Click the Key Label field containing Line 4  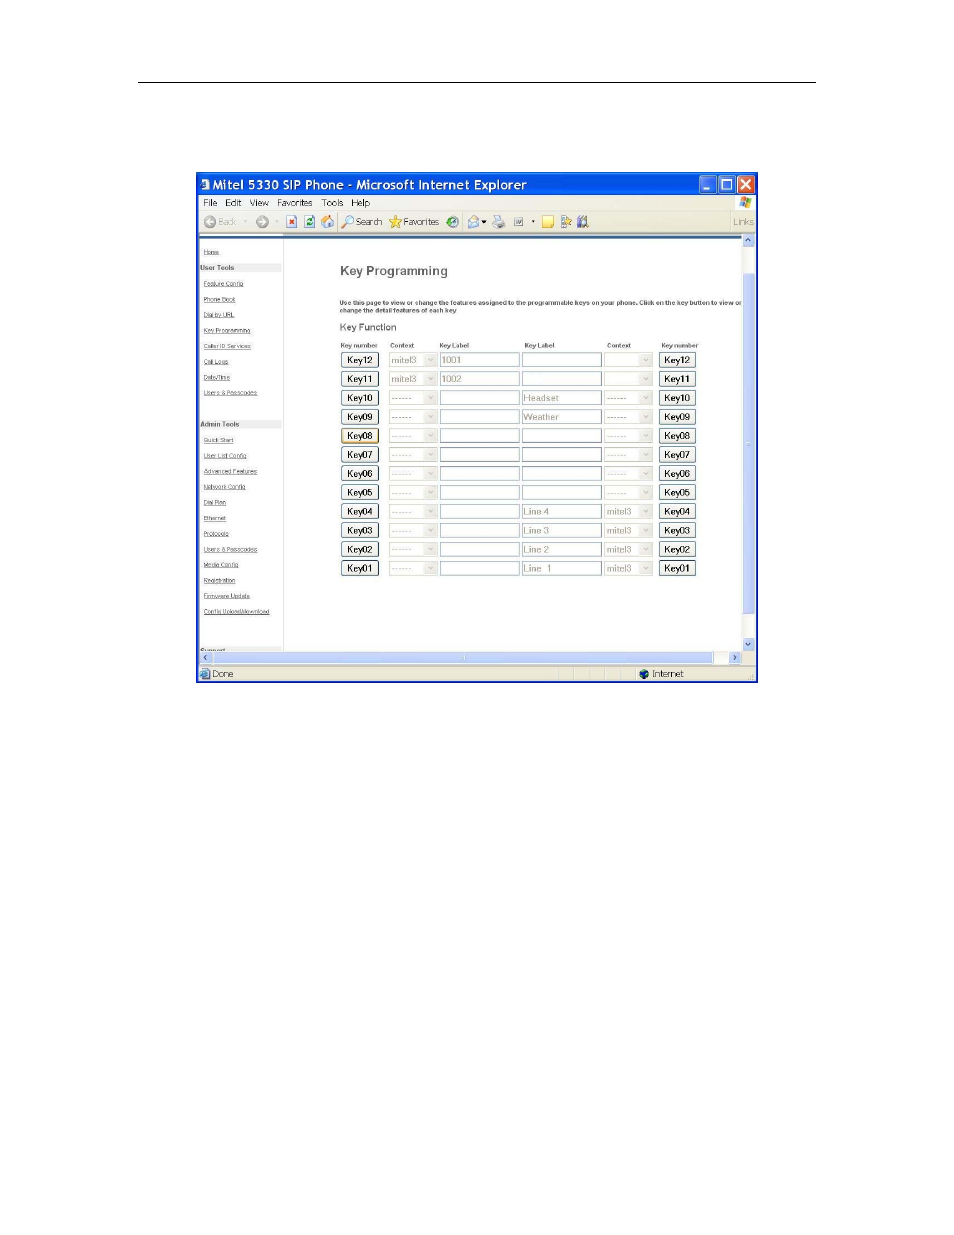point(561,511)
